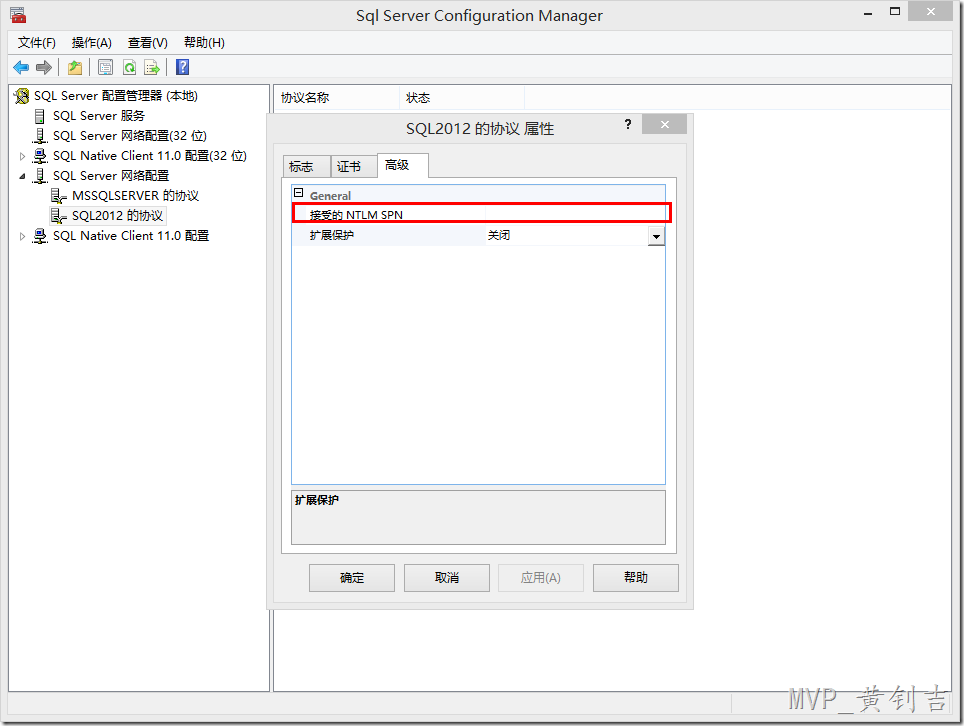The height and width of the screenshot is (726, 964).
Task: Select SQL Server 服务 in the tree
Action: 99,116
